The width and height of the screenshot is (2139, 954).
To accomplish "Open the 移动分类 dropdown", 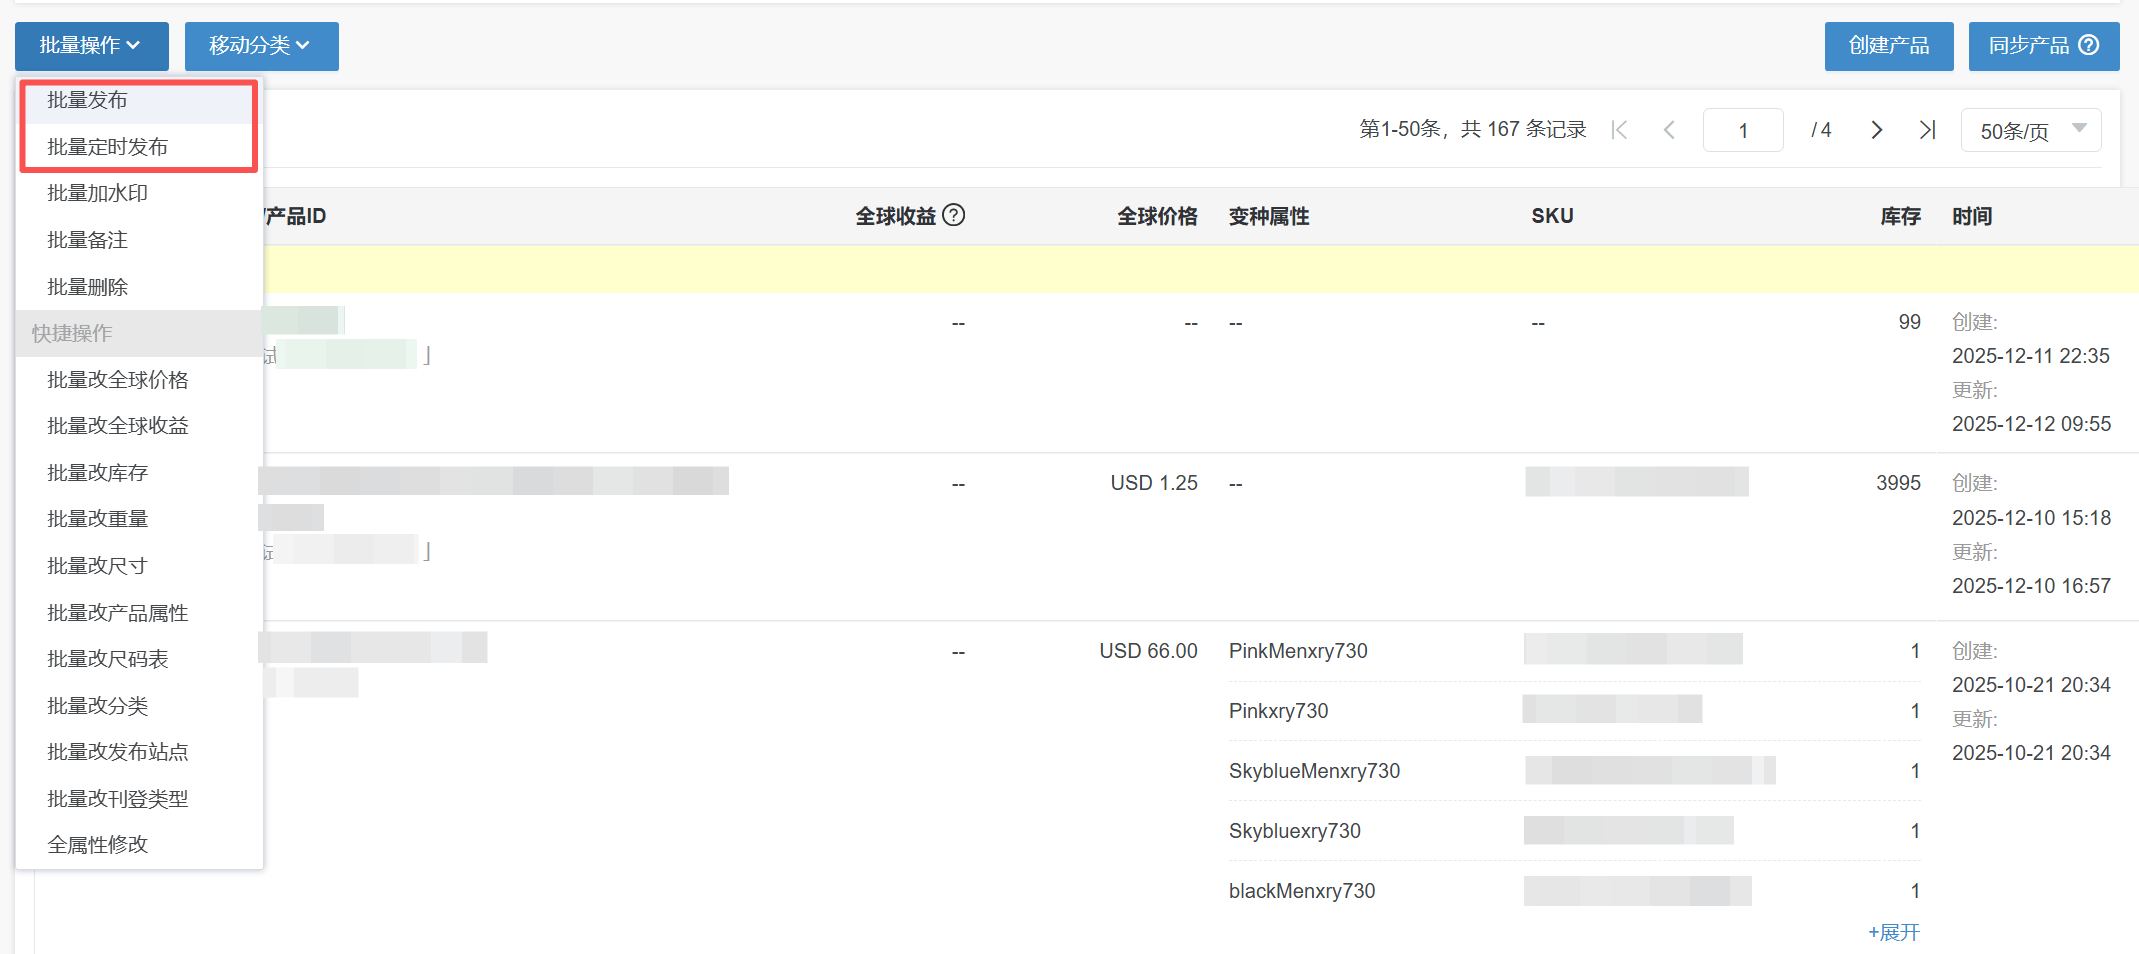I will point(261,46).
